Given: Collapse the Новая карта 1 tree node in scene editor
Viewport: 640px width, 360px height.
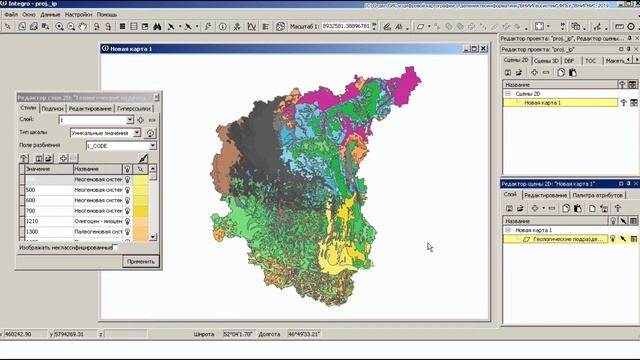Looking at the screenshot, I should (x=508, y=230).
